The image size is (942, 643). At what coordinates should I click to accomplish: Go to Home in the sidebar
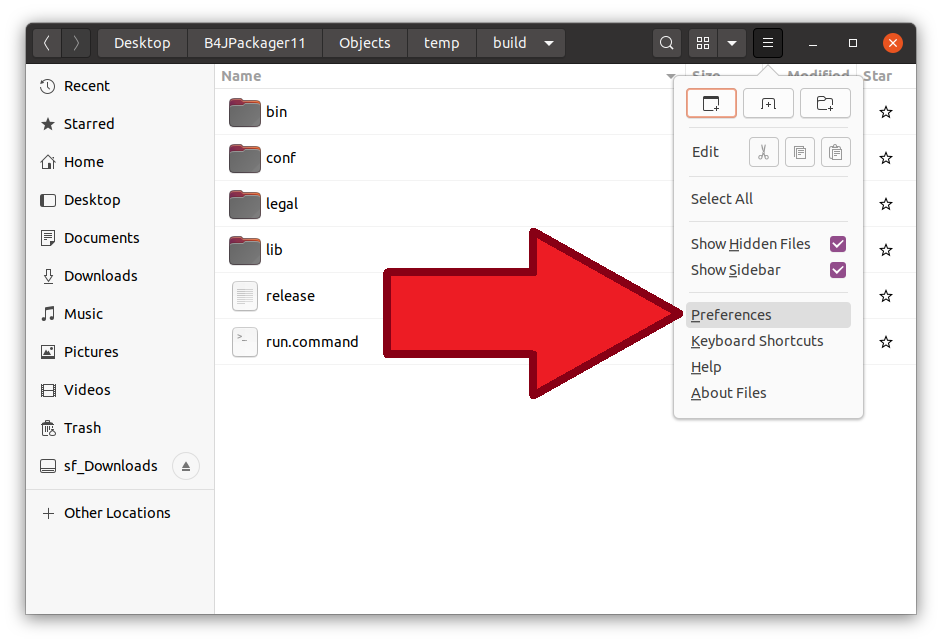pyautogui.click(x=120, y=162)
